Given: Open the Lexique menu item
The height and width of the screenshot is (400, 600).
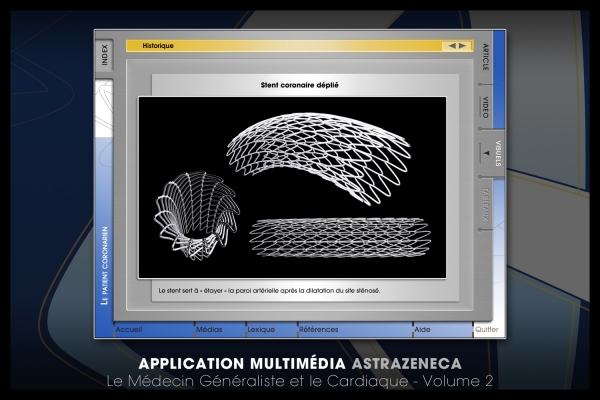Looking at the screenshot, I should point(261,329).
